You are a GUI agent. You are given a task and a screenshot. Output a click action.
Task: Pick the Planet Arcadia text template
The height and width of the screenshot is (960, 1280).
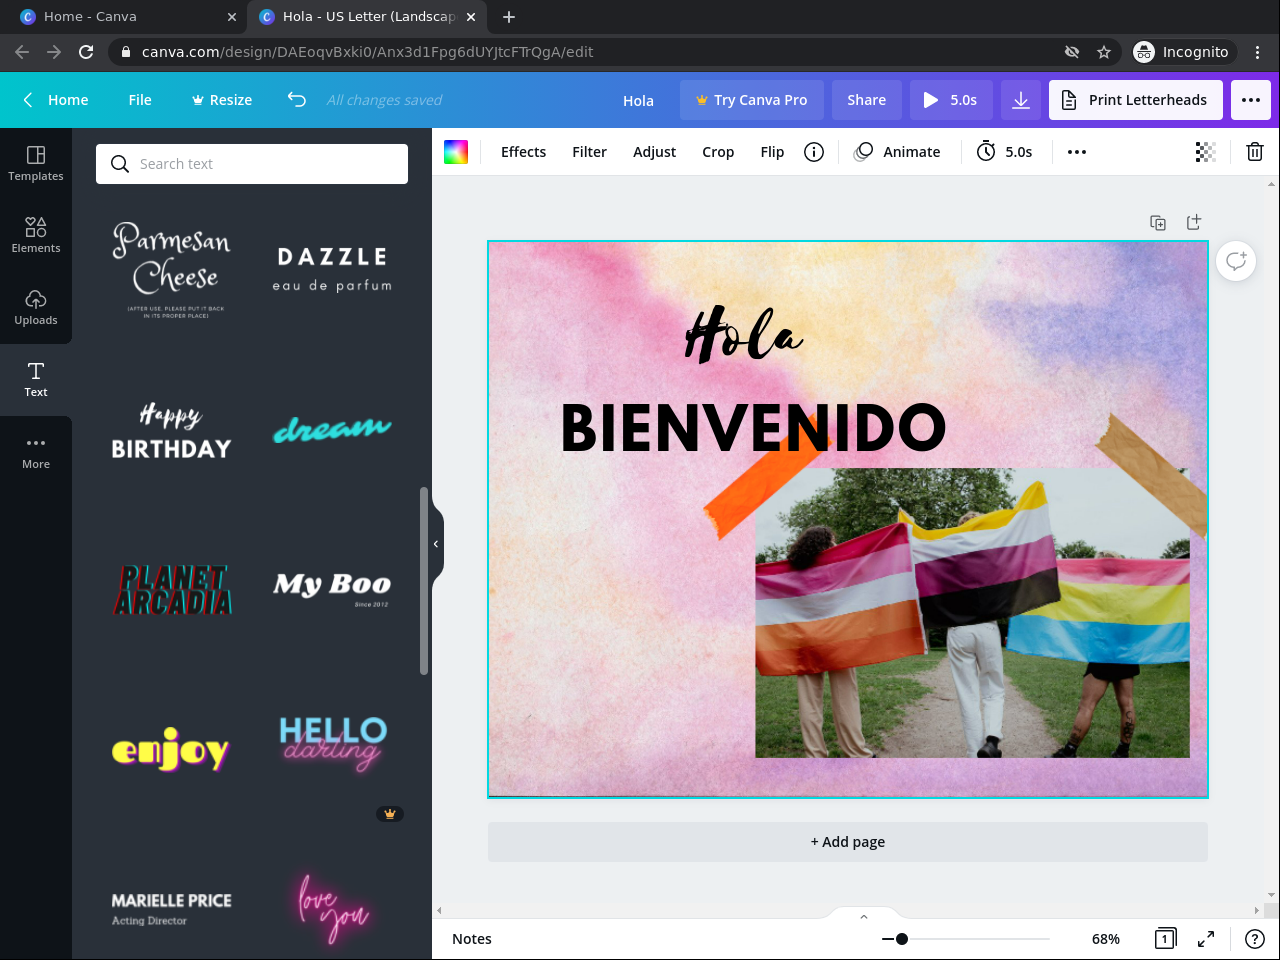(174, 590)
